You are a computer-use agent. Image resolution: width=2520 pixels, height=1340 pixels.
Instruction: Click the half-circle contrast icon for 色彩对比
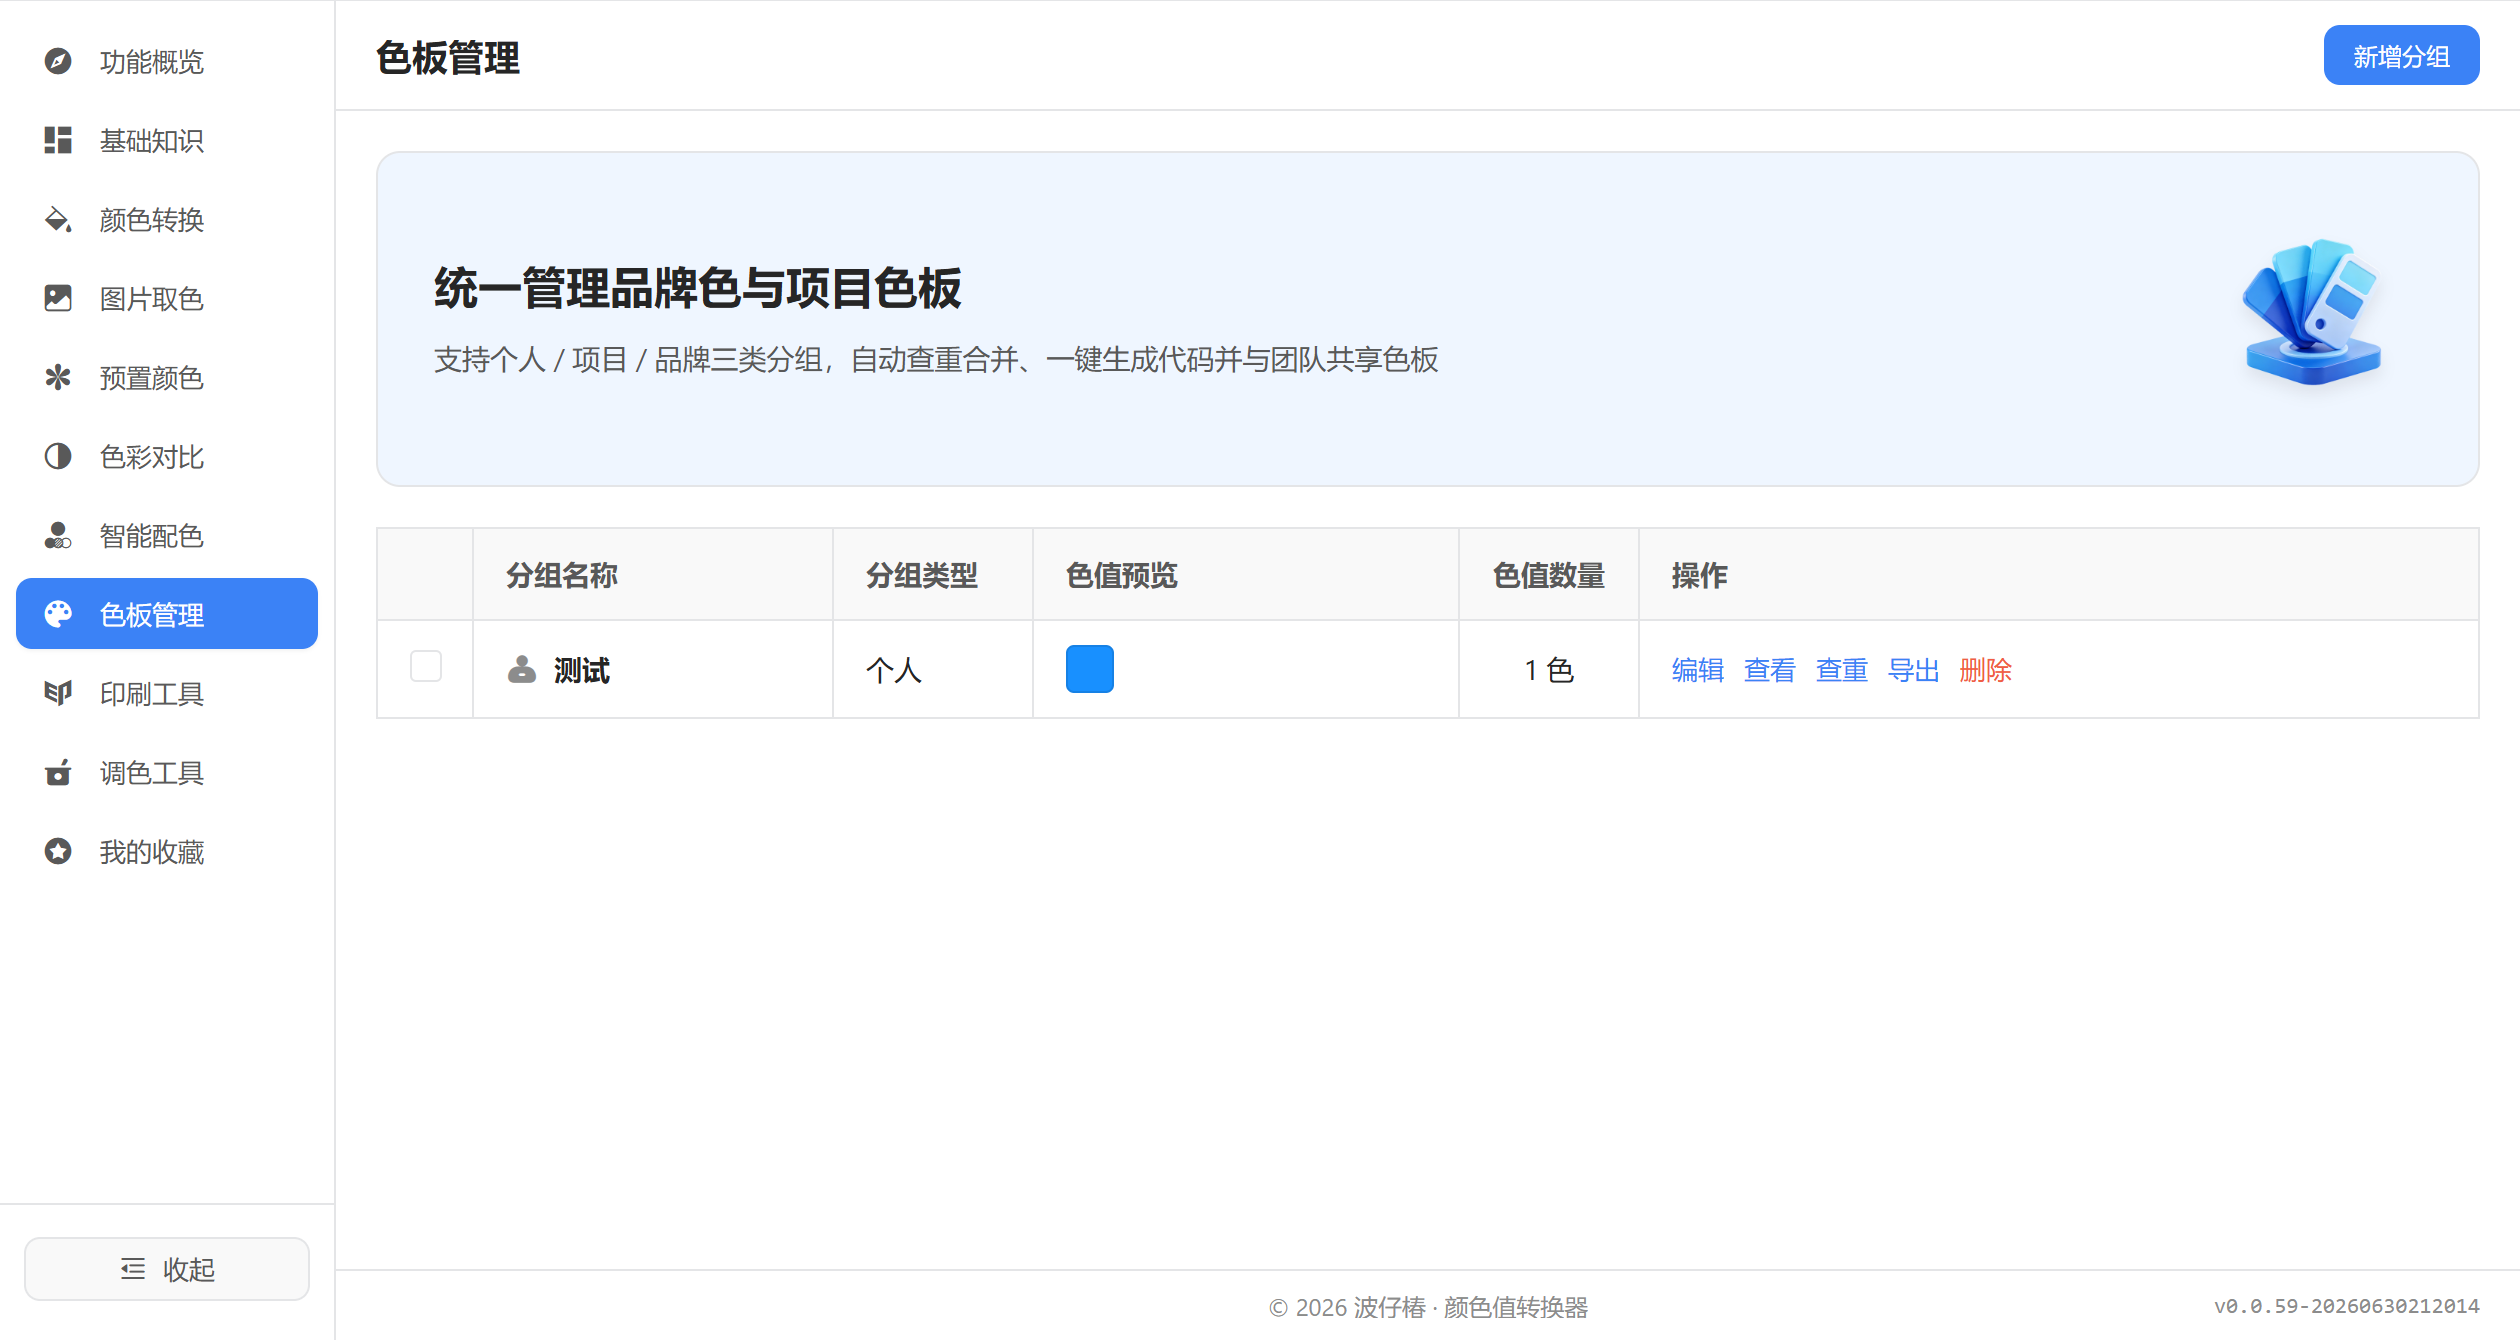pos(58,457)
